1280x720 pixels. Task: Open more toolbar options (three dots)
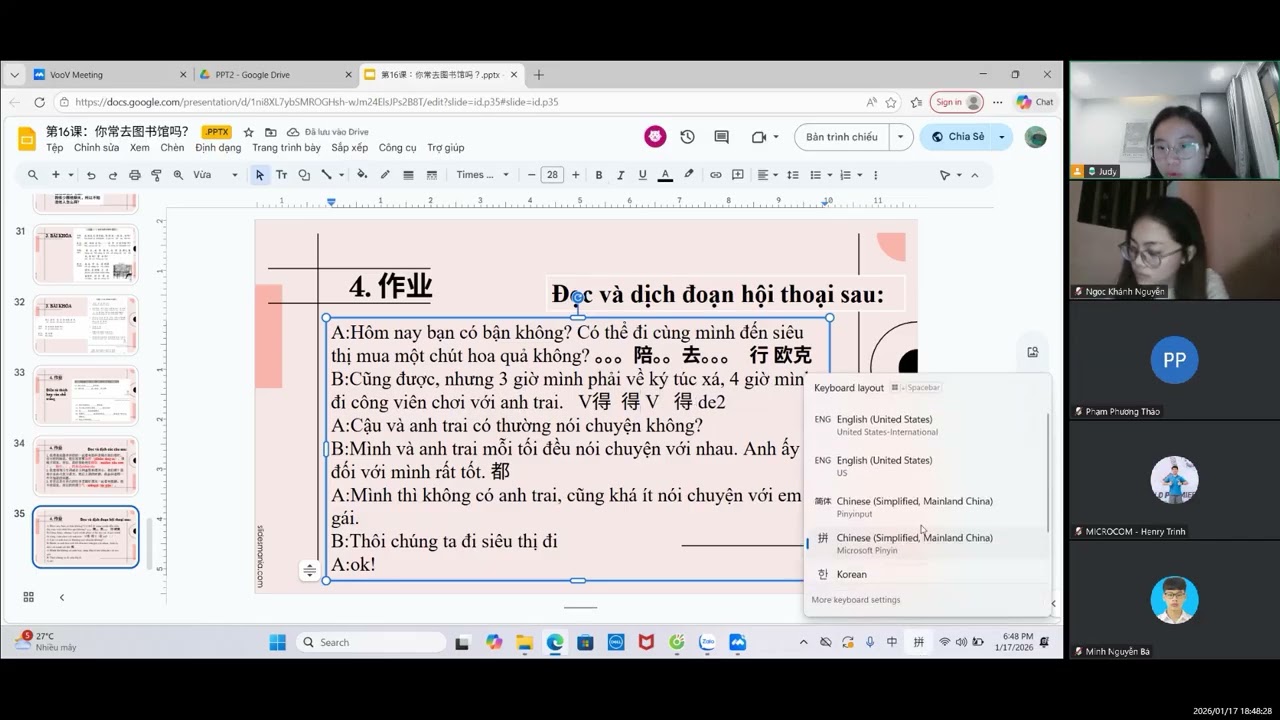coord(876,175)
